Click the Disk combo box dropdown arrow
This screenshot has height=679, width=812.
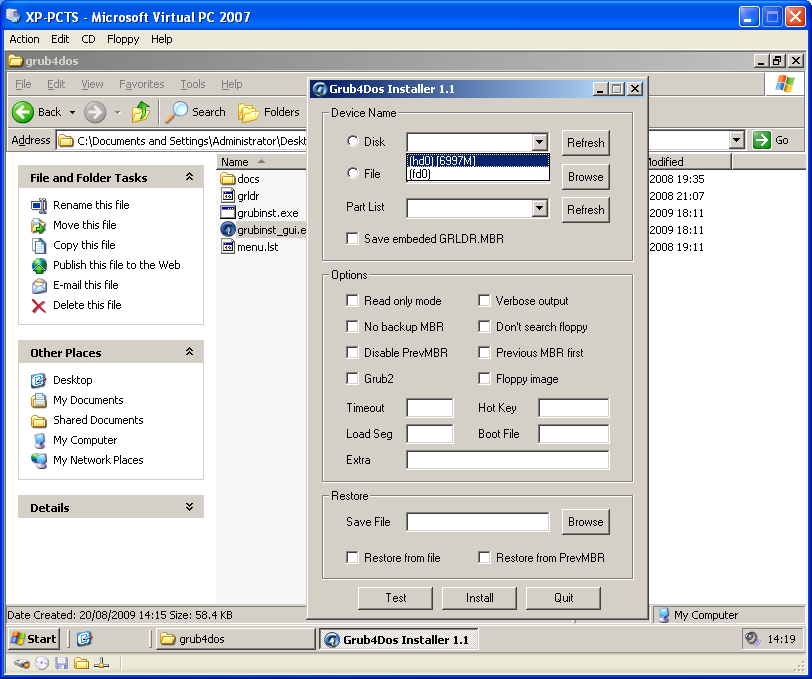pyautogui.click(x=539, y=141)
